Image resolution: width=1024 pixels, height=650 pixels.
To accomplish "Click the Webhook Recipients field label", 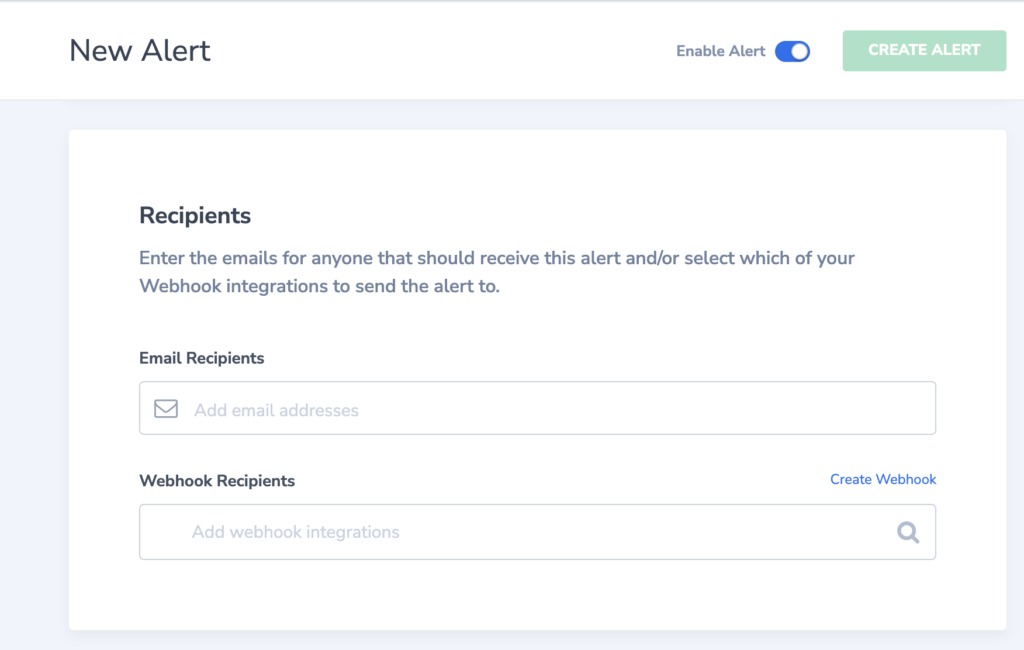I will (217, 481).
